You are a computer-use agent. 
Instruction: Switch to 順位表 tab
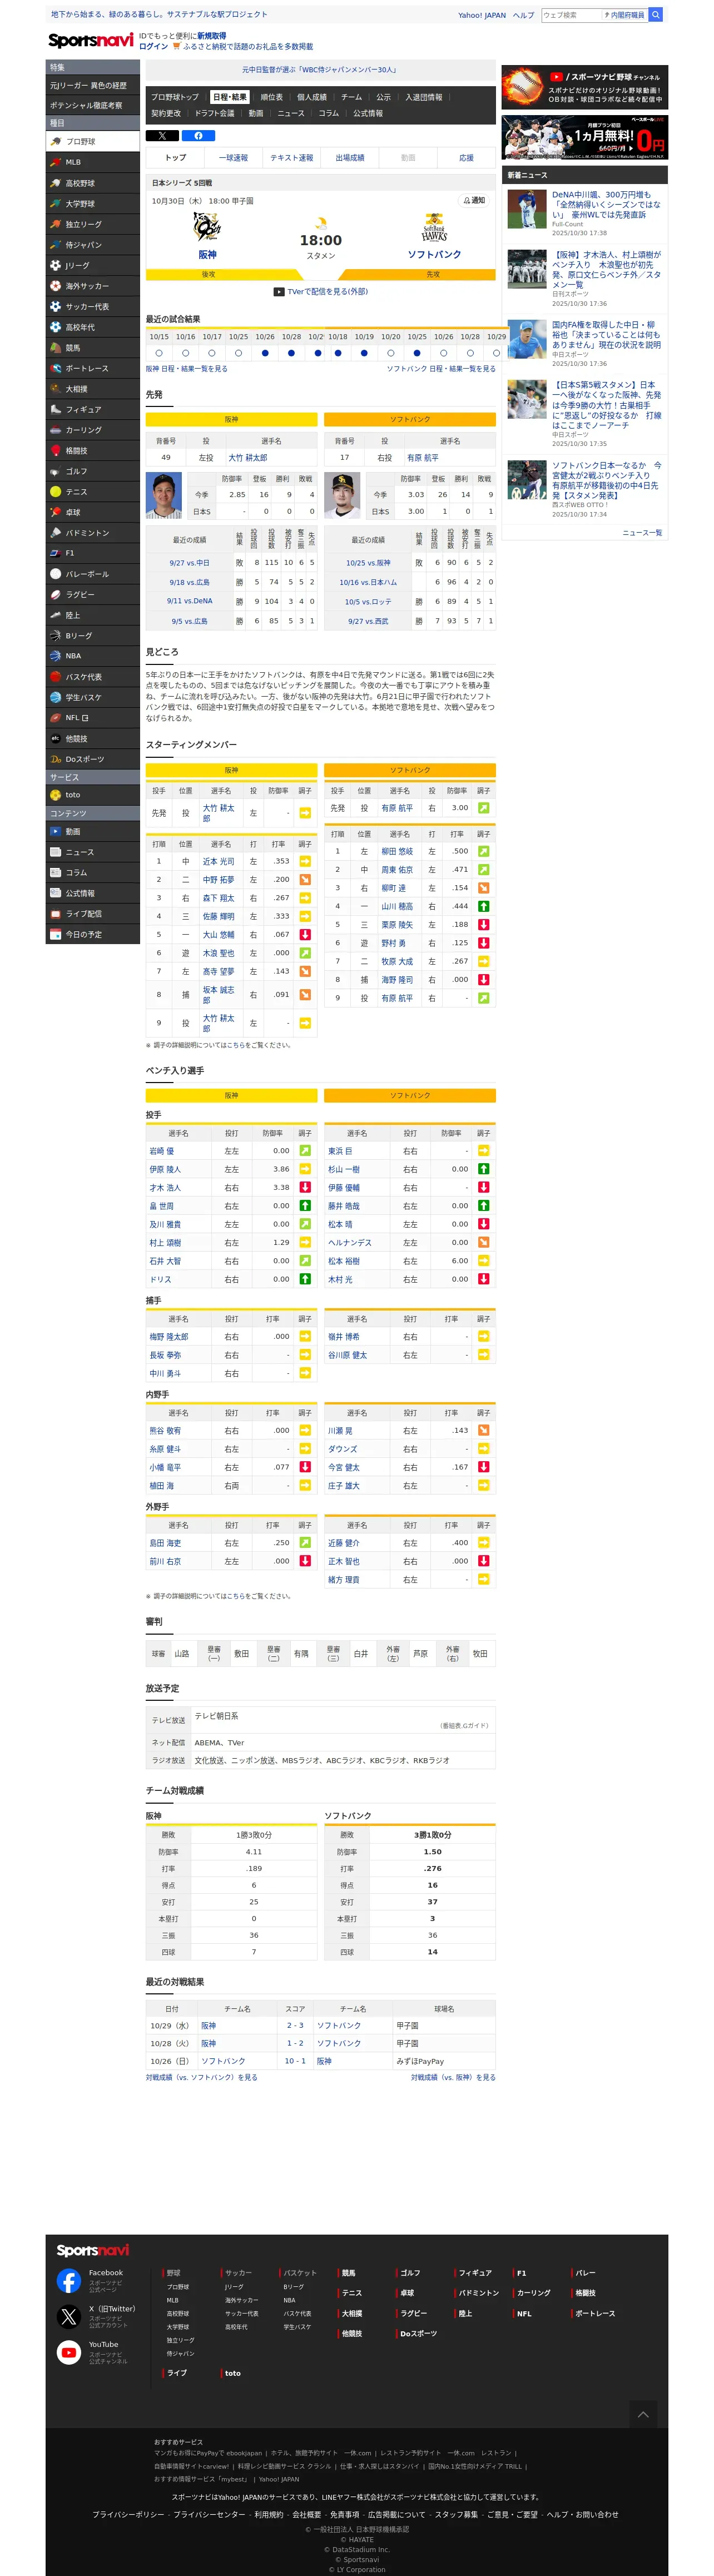click(x=271, y=97)
